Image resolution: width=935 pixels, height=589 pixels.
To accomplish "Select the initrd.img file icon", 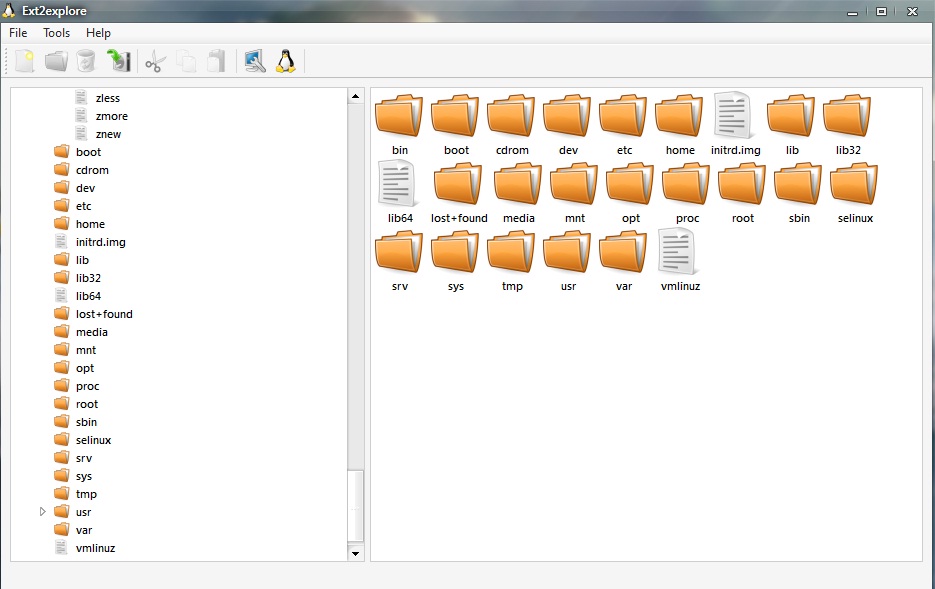I will 735,115.
